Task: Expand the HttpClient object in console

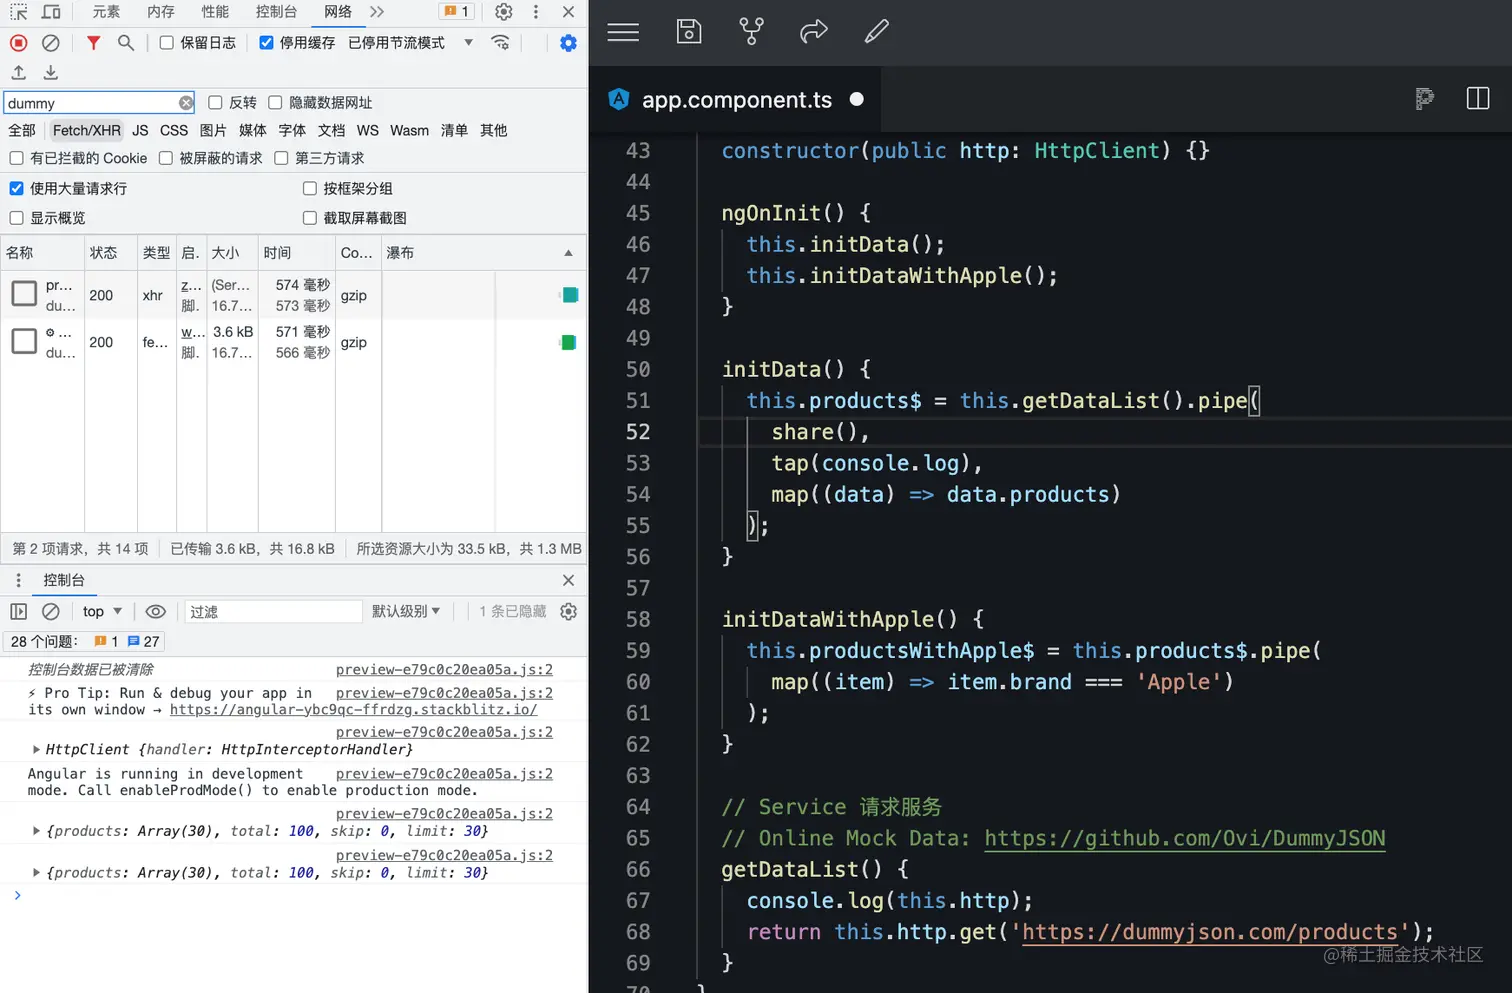Action: (x=36, y=749)
